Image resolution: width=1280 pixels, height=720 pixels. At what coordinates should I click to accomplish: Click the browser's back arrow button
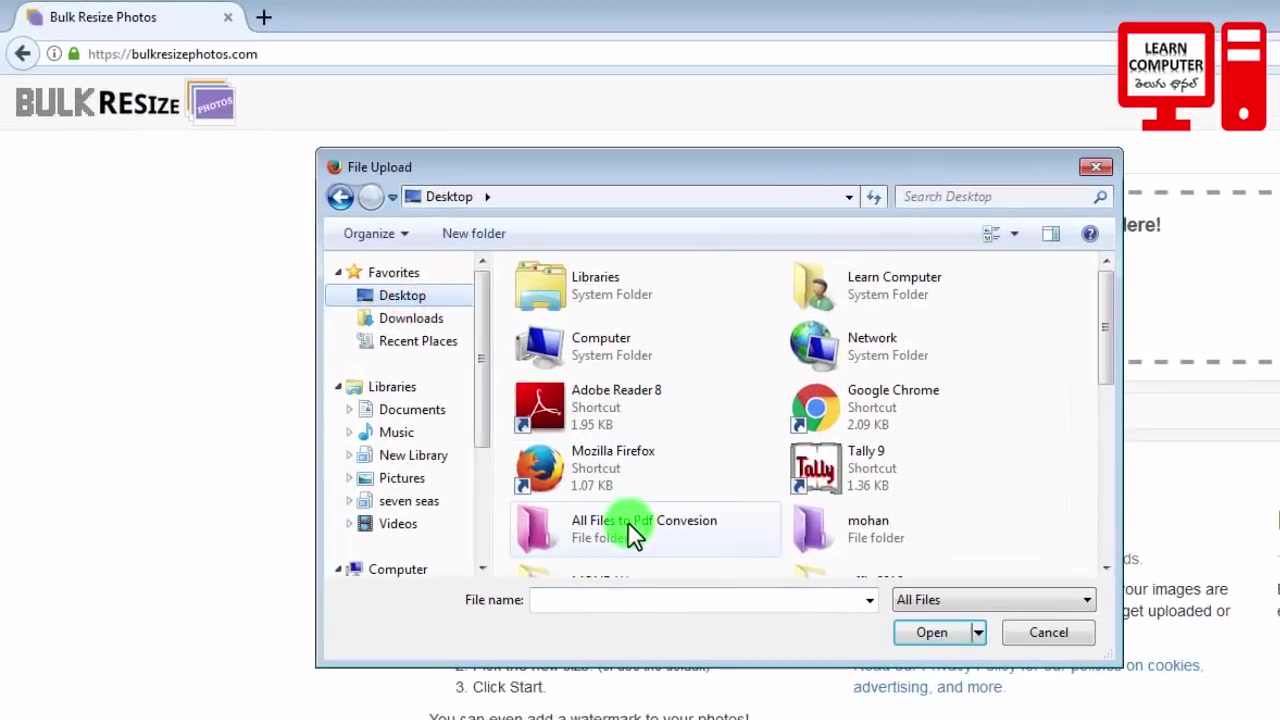(x=23, y=54)
